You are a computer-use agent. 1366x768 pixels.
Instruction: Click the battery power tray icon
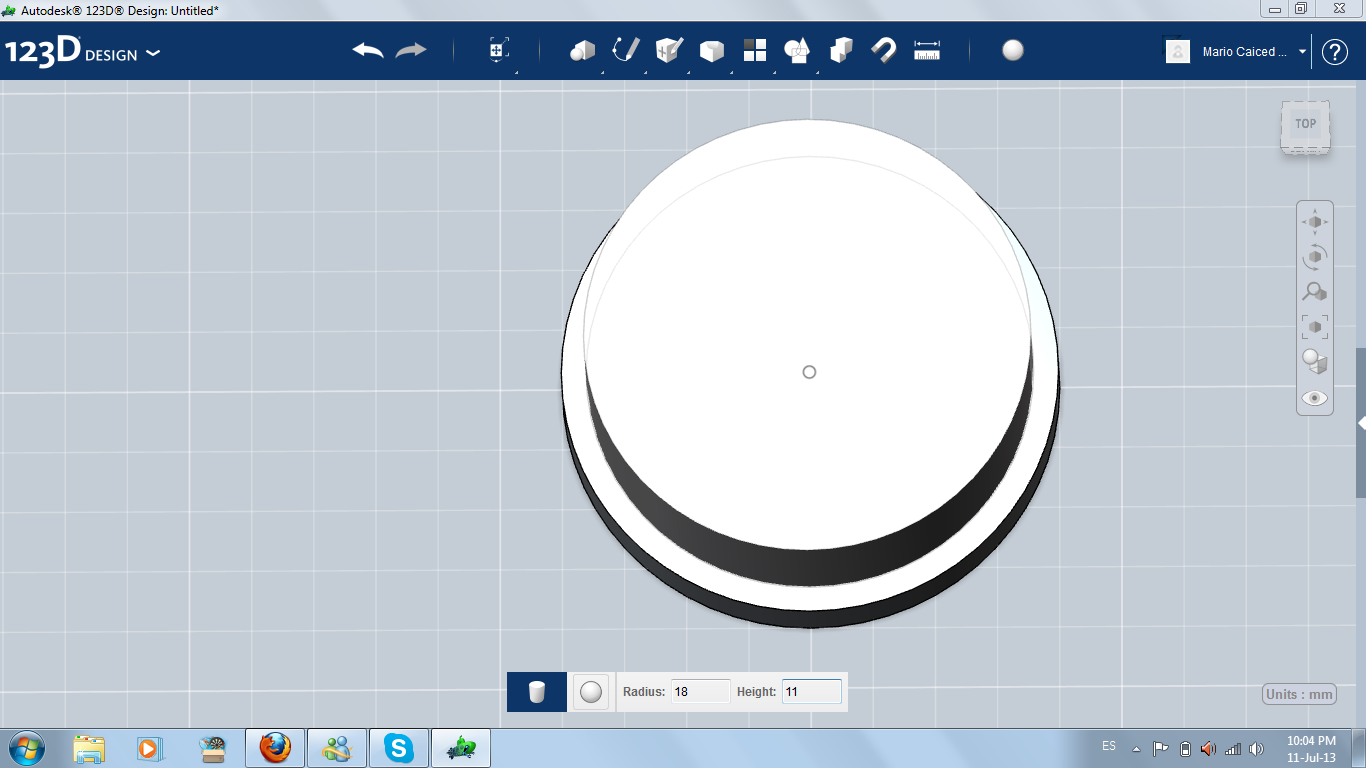(1185, 748)
